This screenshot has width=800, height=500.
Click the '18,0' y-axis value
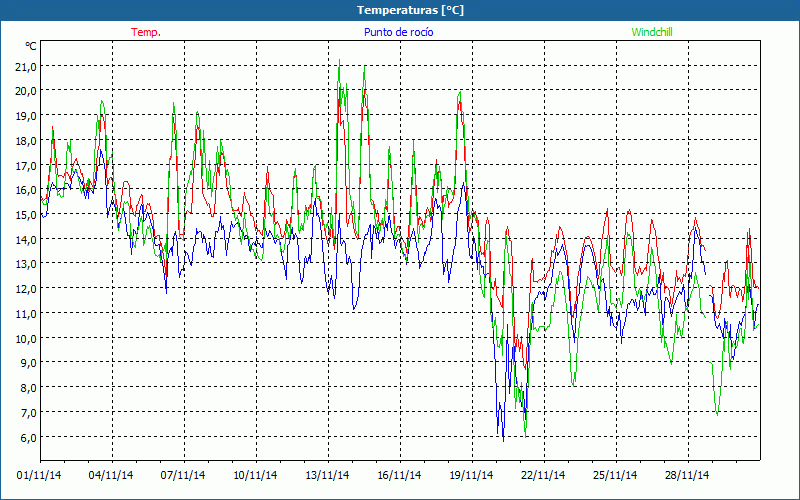[27, 141]
